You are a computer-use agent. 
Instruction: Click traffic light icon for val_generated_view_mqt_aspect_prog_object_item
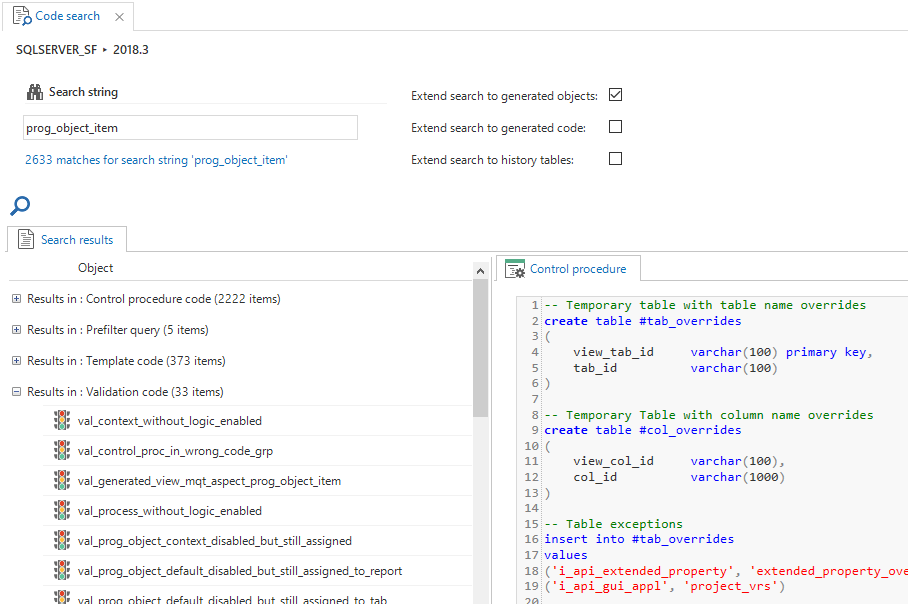pyautogui.click(x=62, y=481)
